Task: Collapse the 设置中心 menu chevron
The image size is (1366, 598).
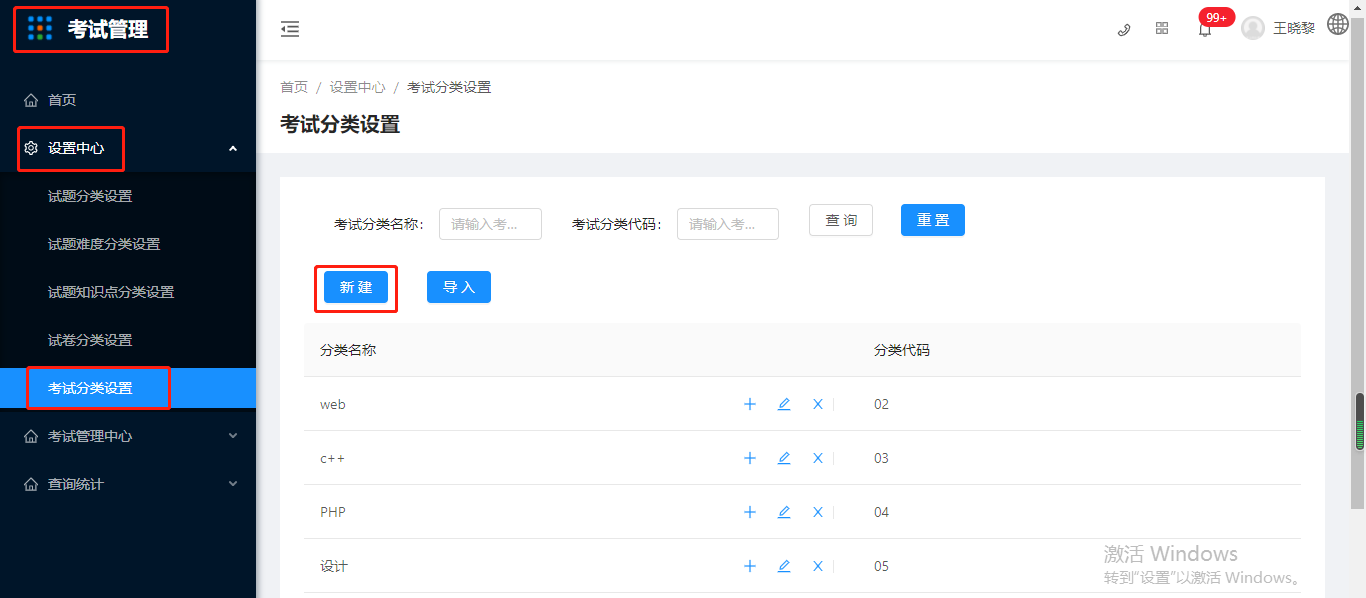Action: (x=233, y=148)
